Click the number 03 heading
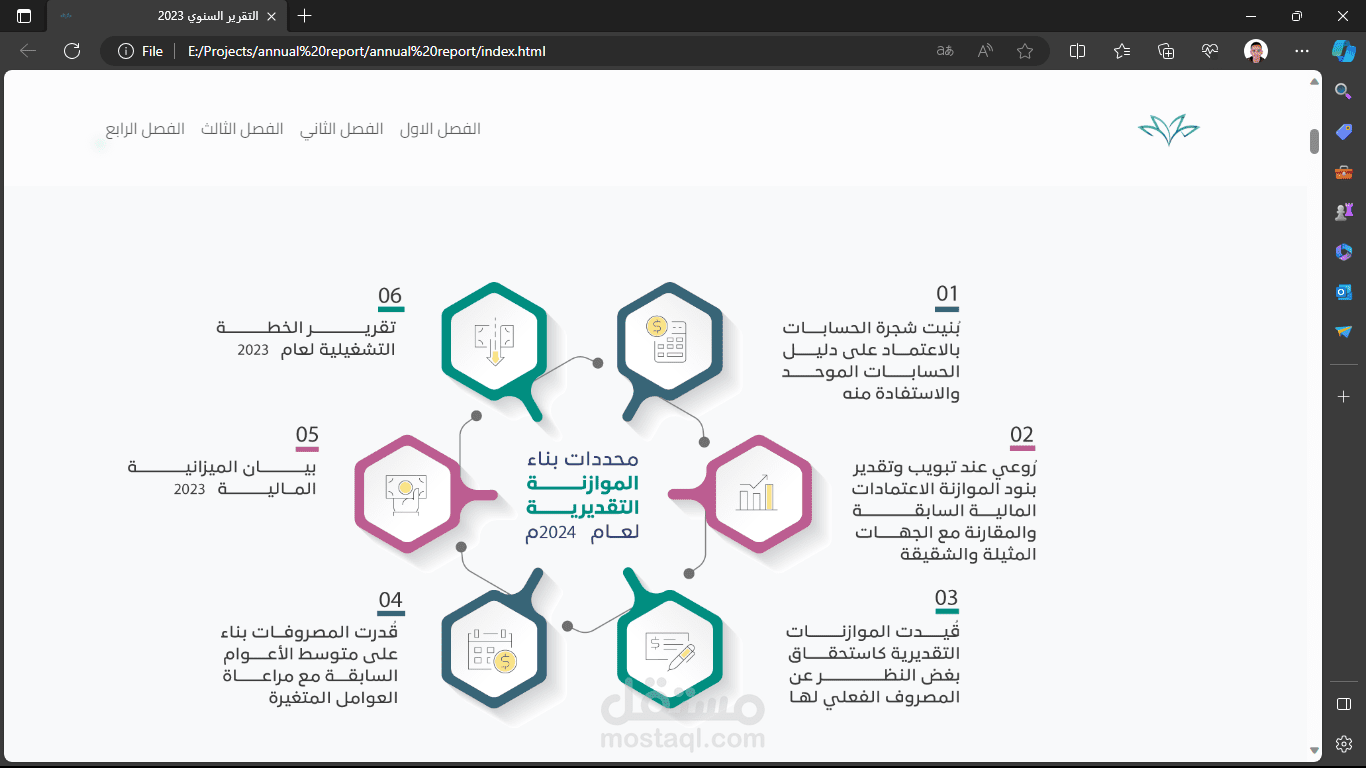1366x768 pixels. pyautogui.click(x=947, y=599)
